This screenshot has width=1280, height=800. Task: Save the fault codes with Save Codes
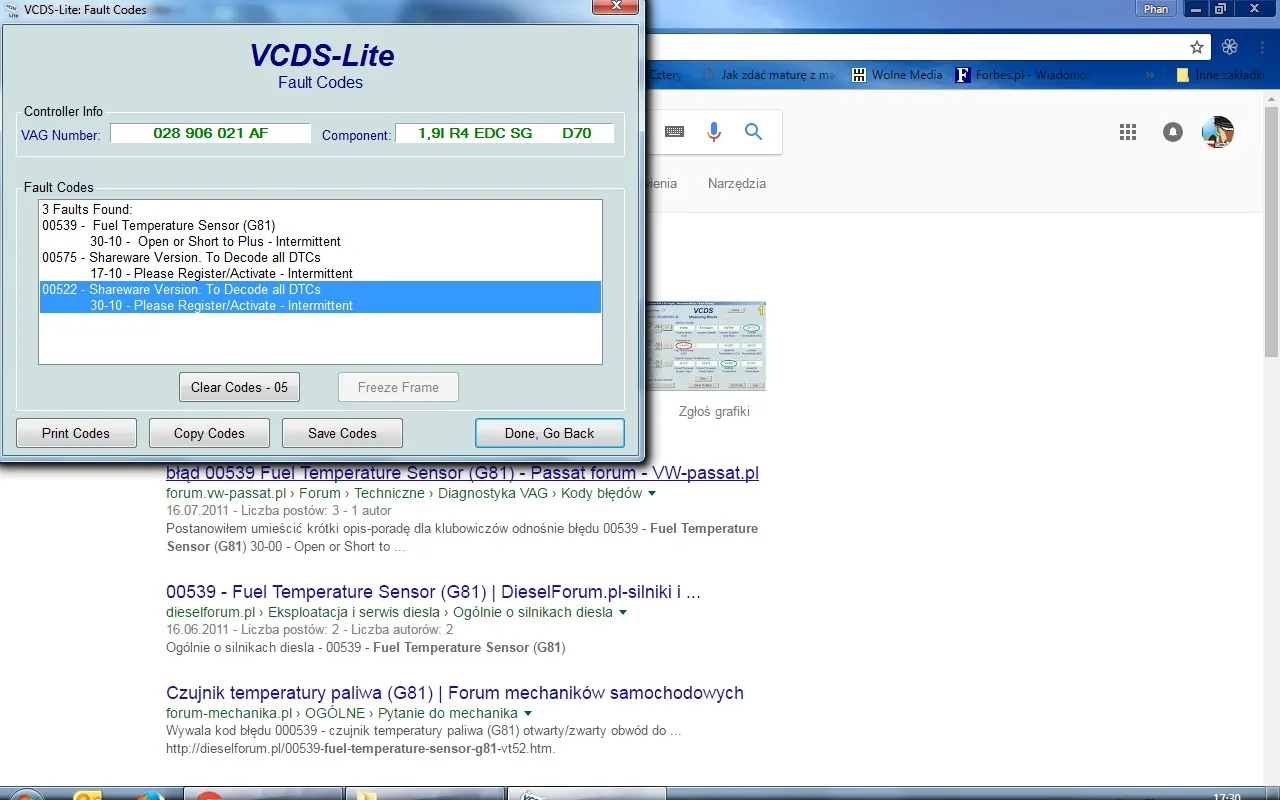click(342, 433)
